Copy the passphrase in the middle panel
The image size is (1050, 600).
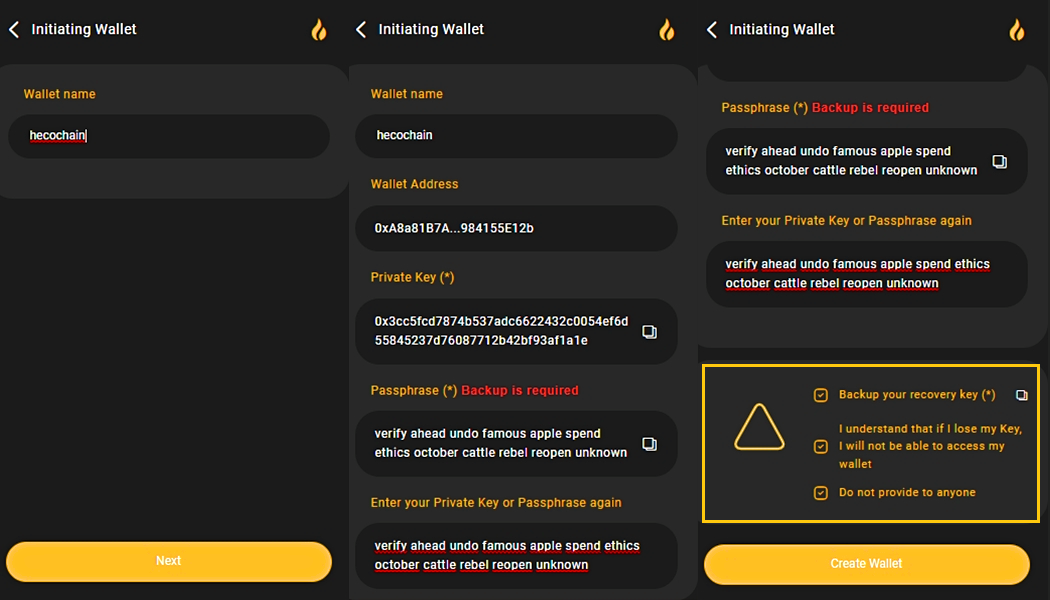[649, 443]
